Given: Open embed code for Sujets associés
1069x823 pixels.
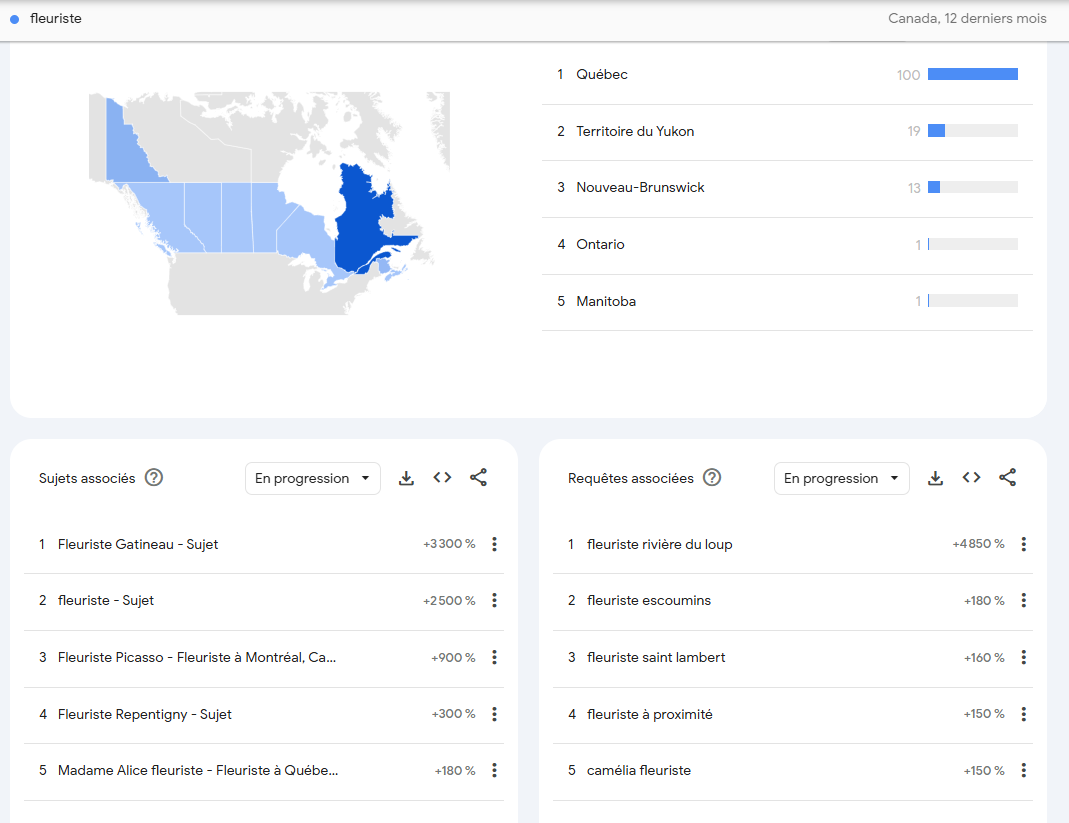Looking at the screenshot, I should (x=442, y=478).
